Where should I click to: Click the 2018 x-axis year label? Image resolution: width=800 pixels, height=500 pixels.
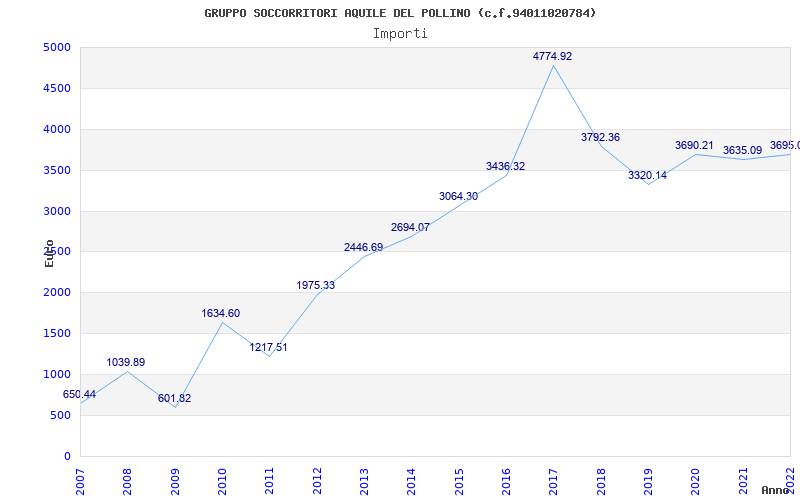601,482
